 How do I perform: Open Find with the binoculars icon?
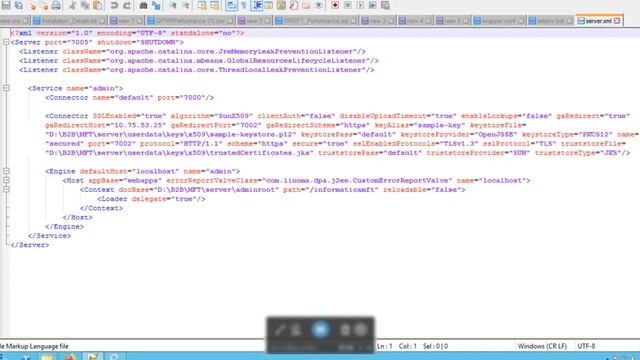click(x=143, y=5)
